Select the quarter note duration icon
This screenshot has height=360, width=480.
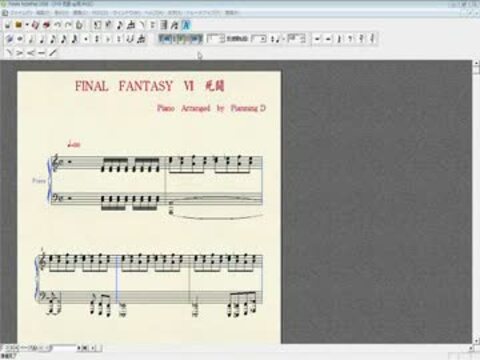coord(42,39)
